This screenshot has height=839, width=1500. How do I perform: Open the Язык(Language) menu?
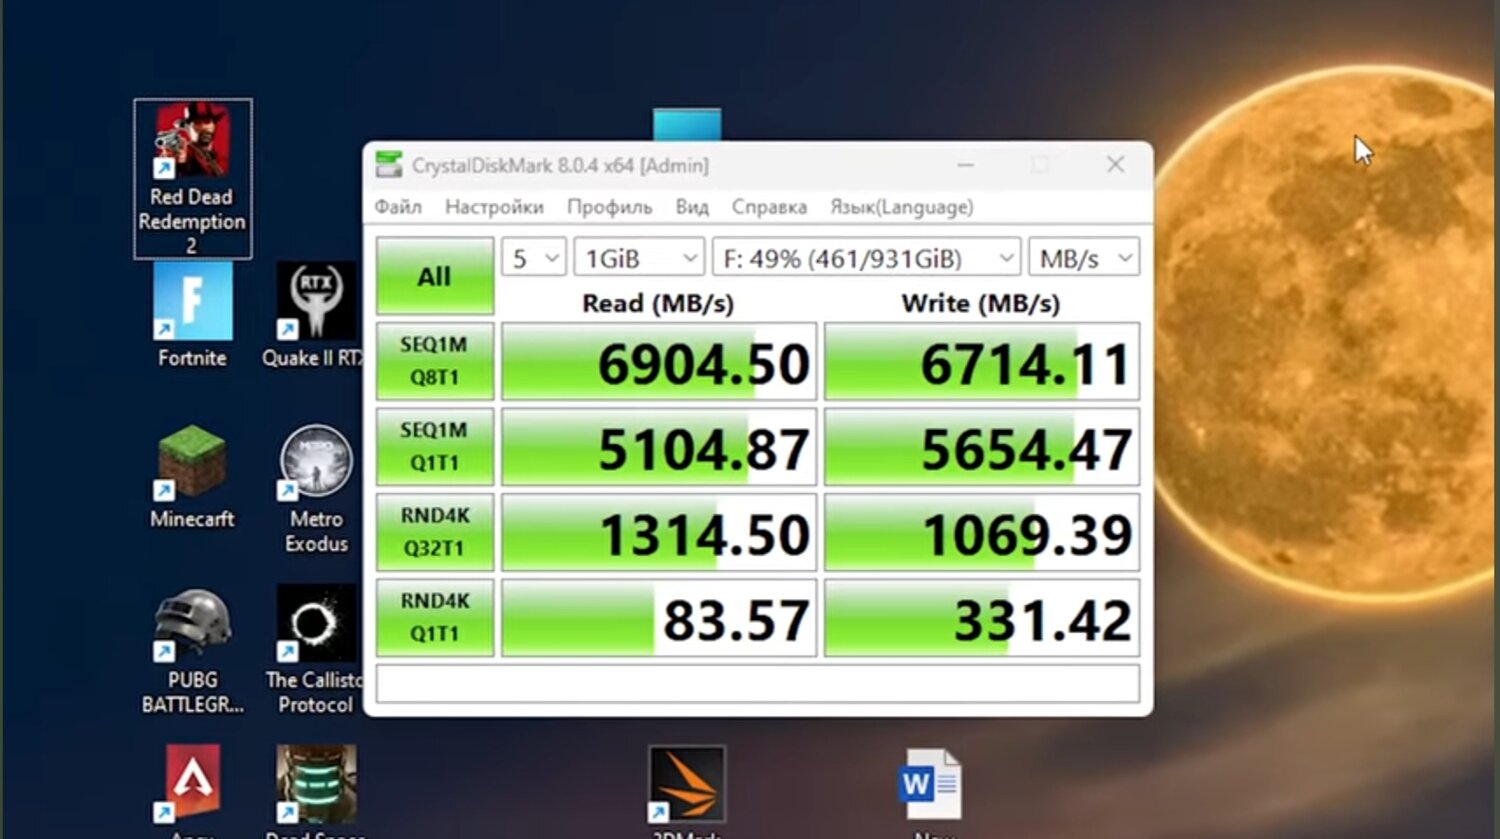[901, 207]
